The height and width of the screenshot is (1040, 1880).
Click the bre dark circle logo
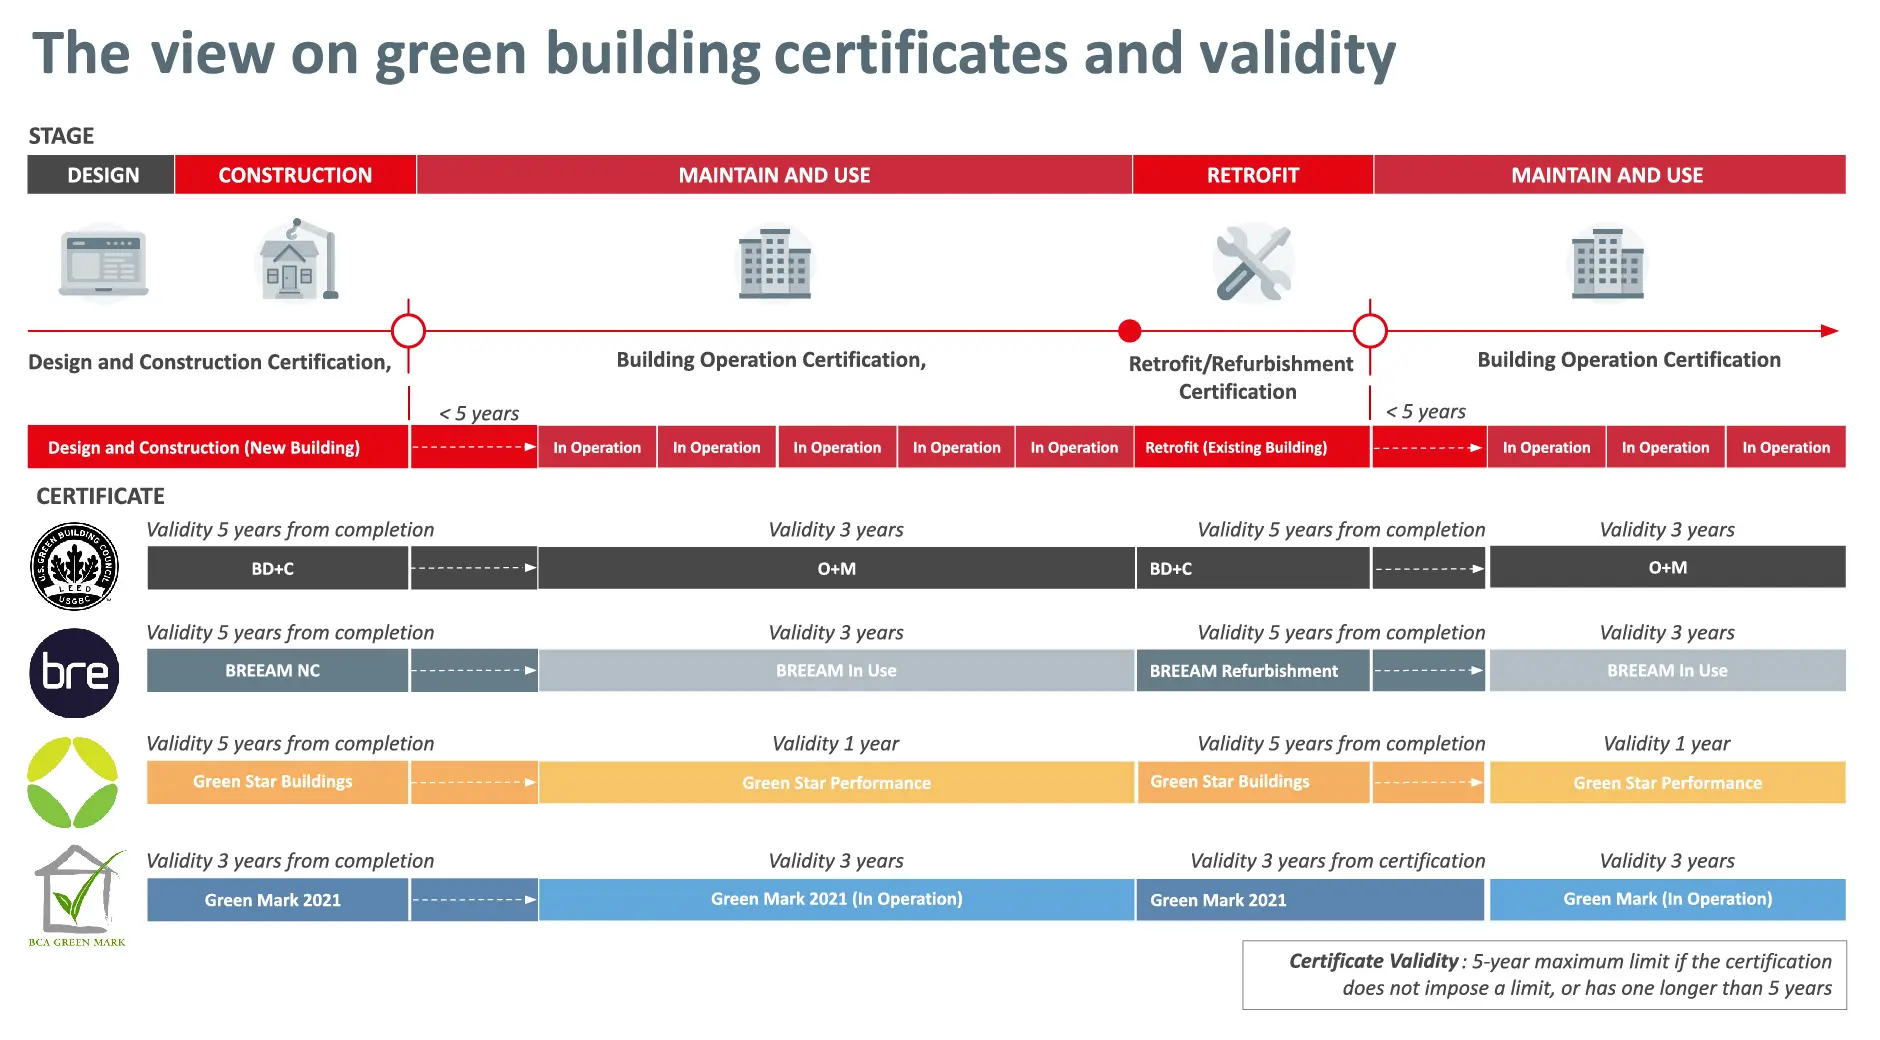(75, 672)
